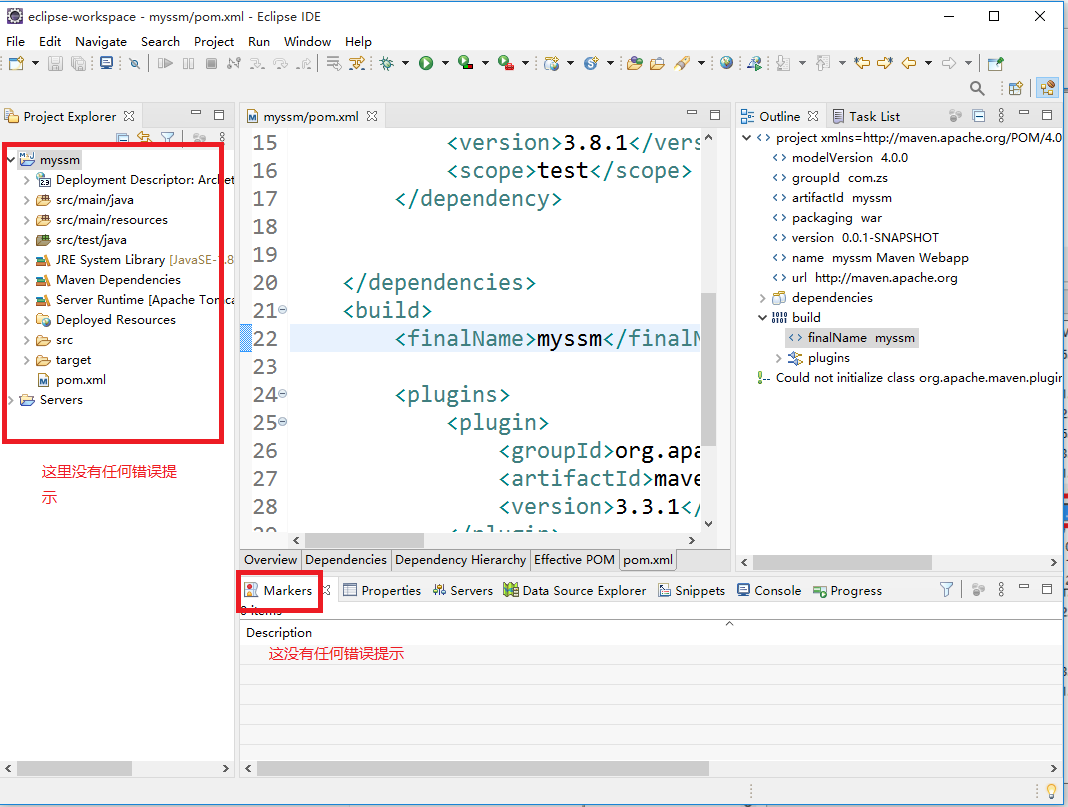Open the Data Source Explorer tab
The height and width of the screenshot is (807, 1068).
pos(575,590)
